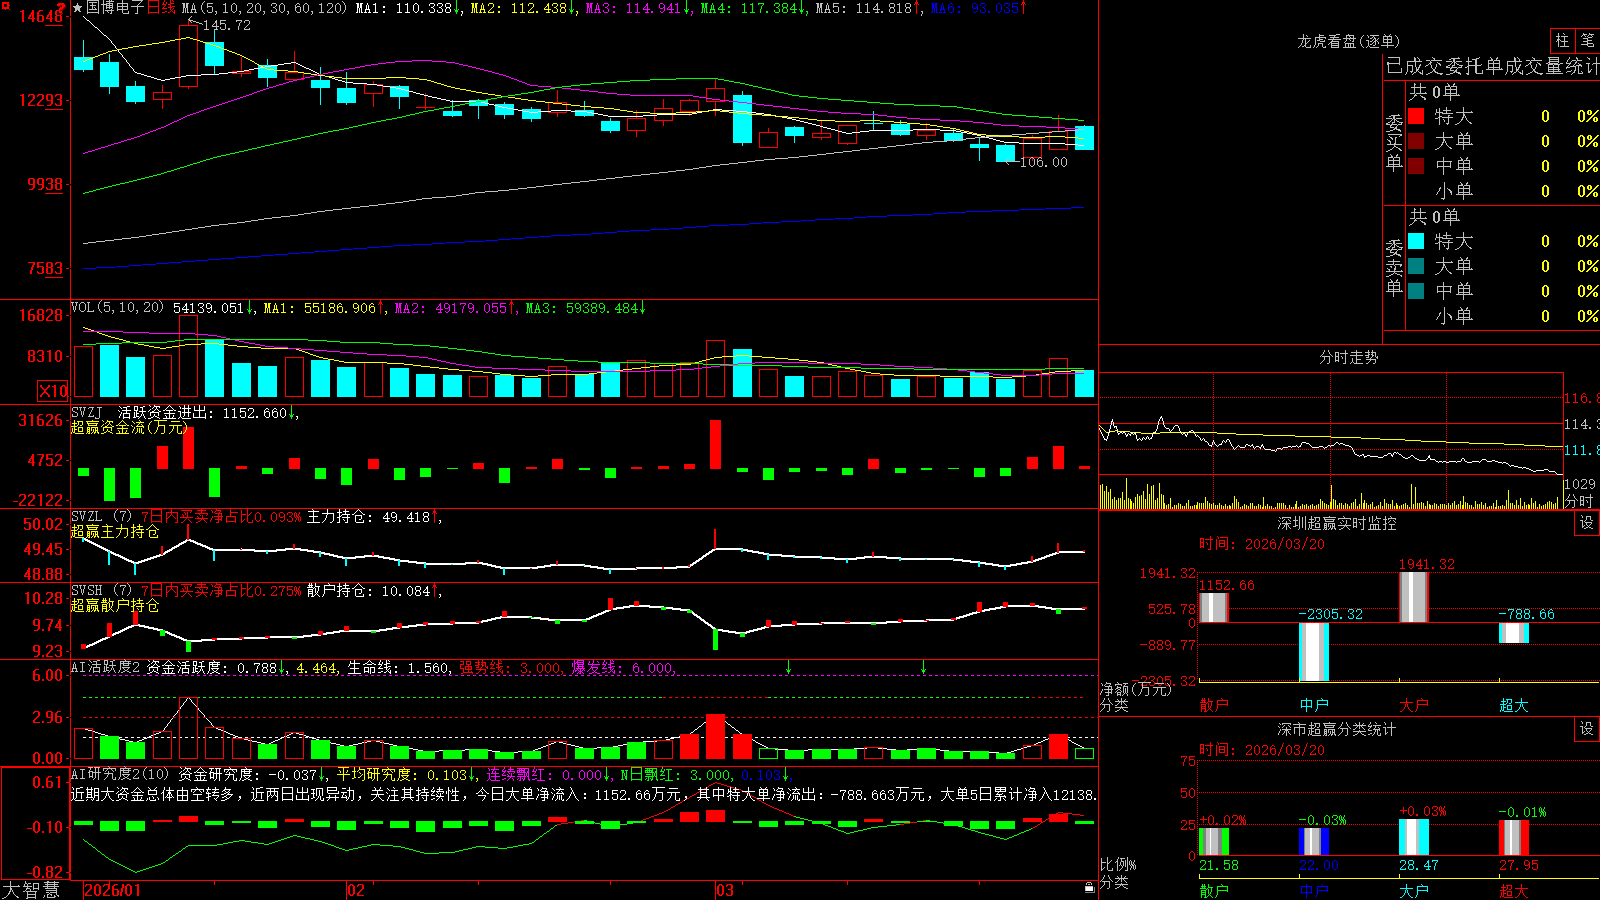Click the 超大 label under monitoring bars
The width and height of the screenshot is (1600, 900).
(x=1513, y=705)
